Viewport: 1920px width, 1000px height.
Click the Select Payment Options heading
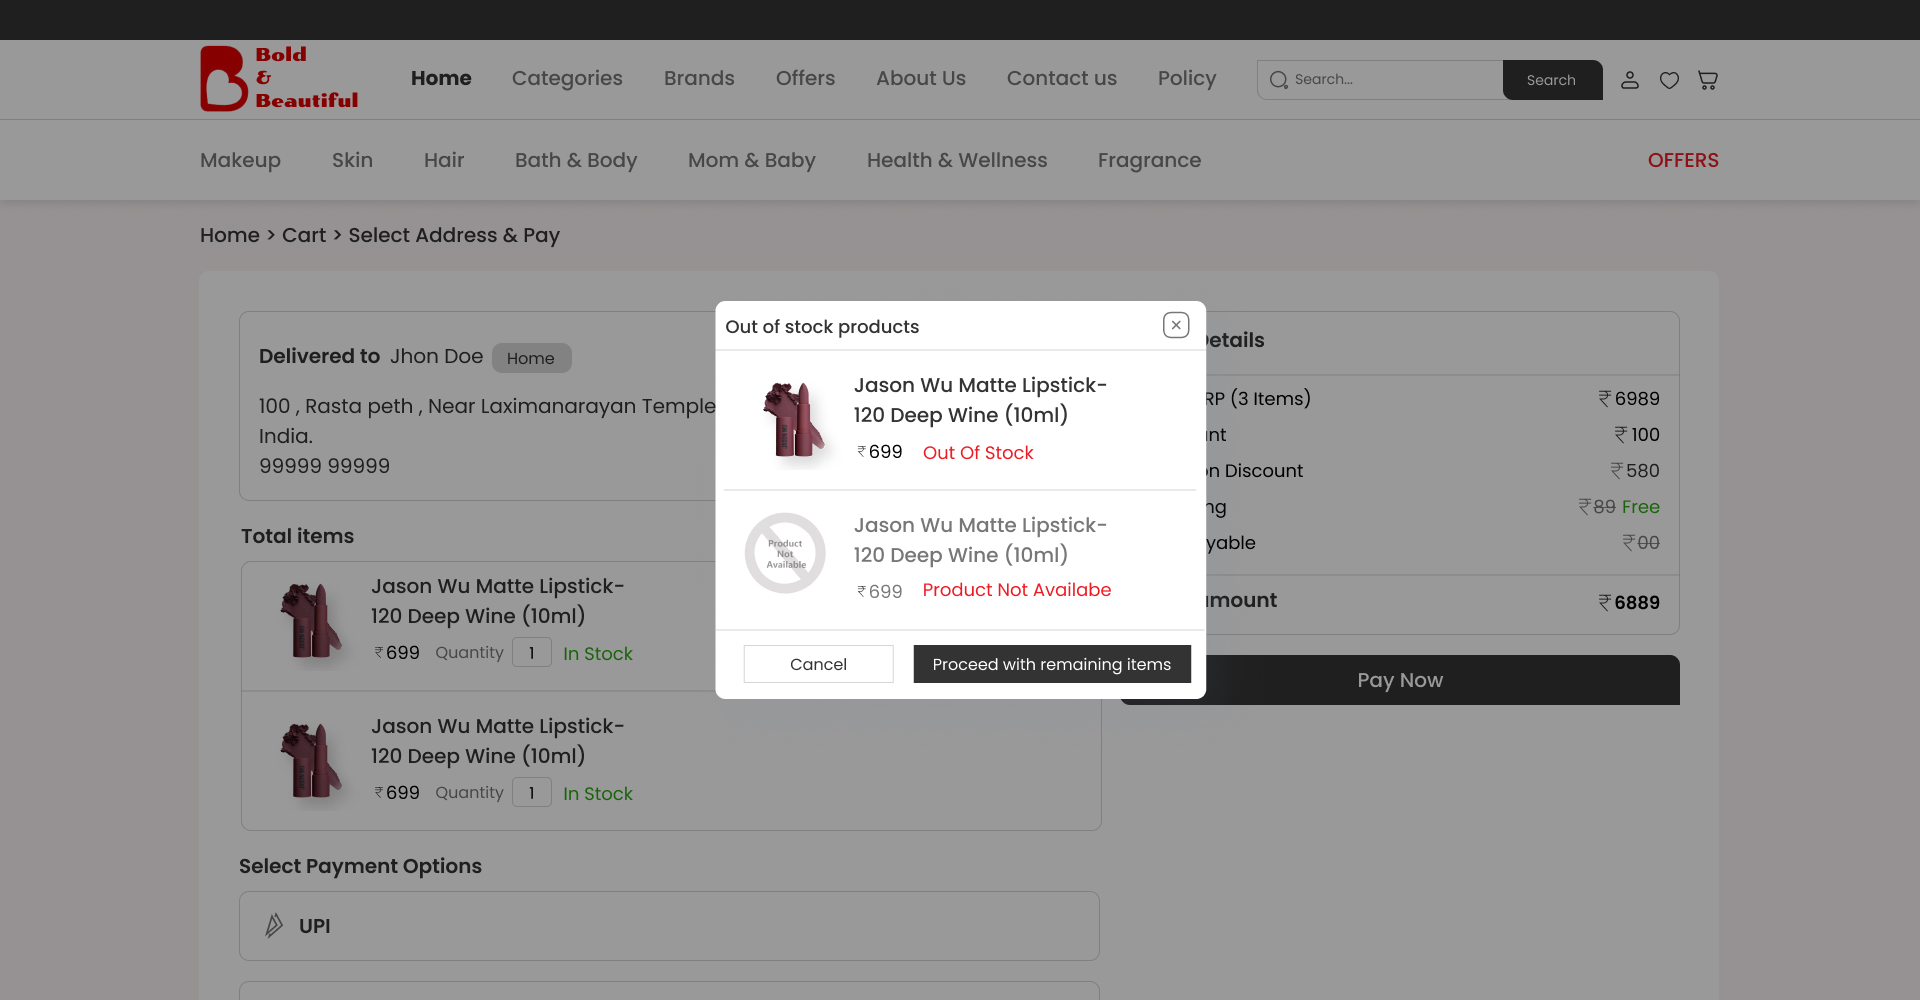[x=360, y=866]
